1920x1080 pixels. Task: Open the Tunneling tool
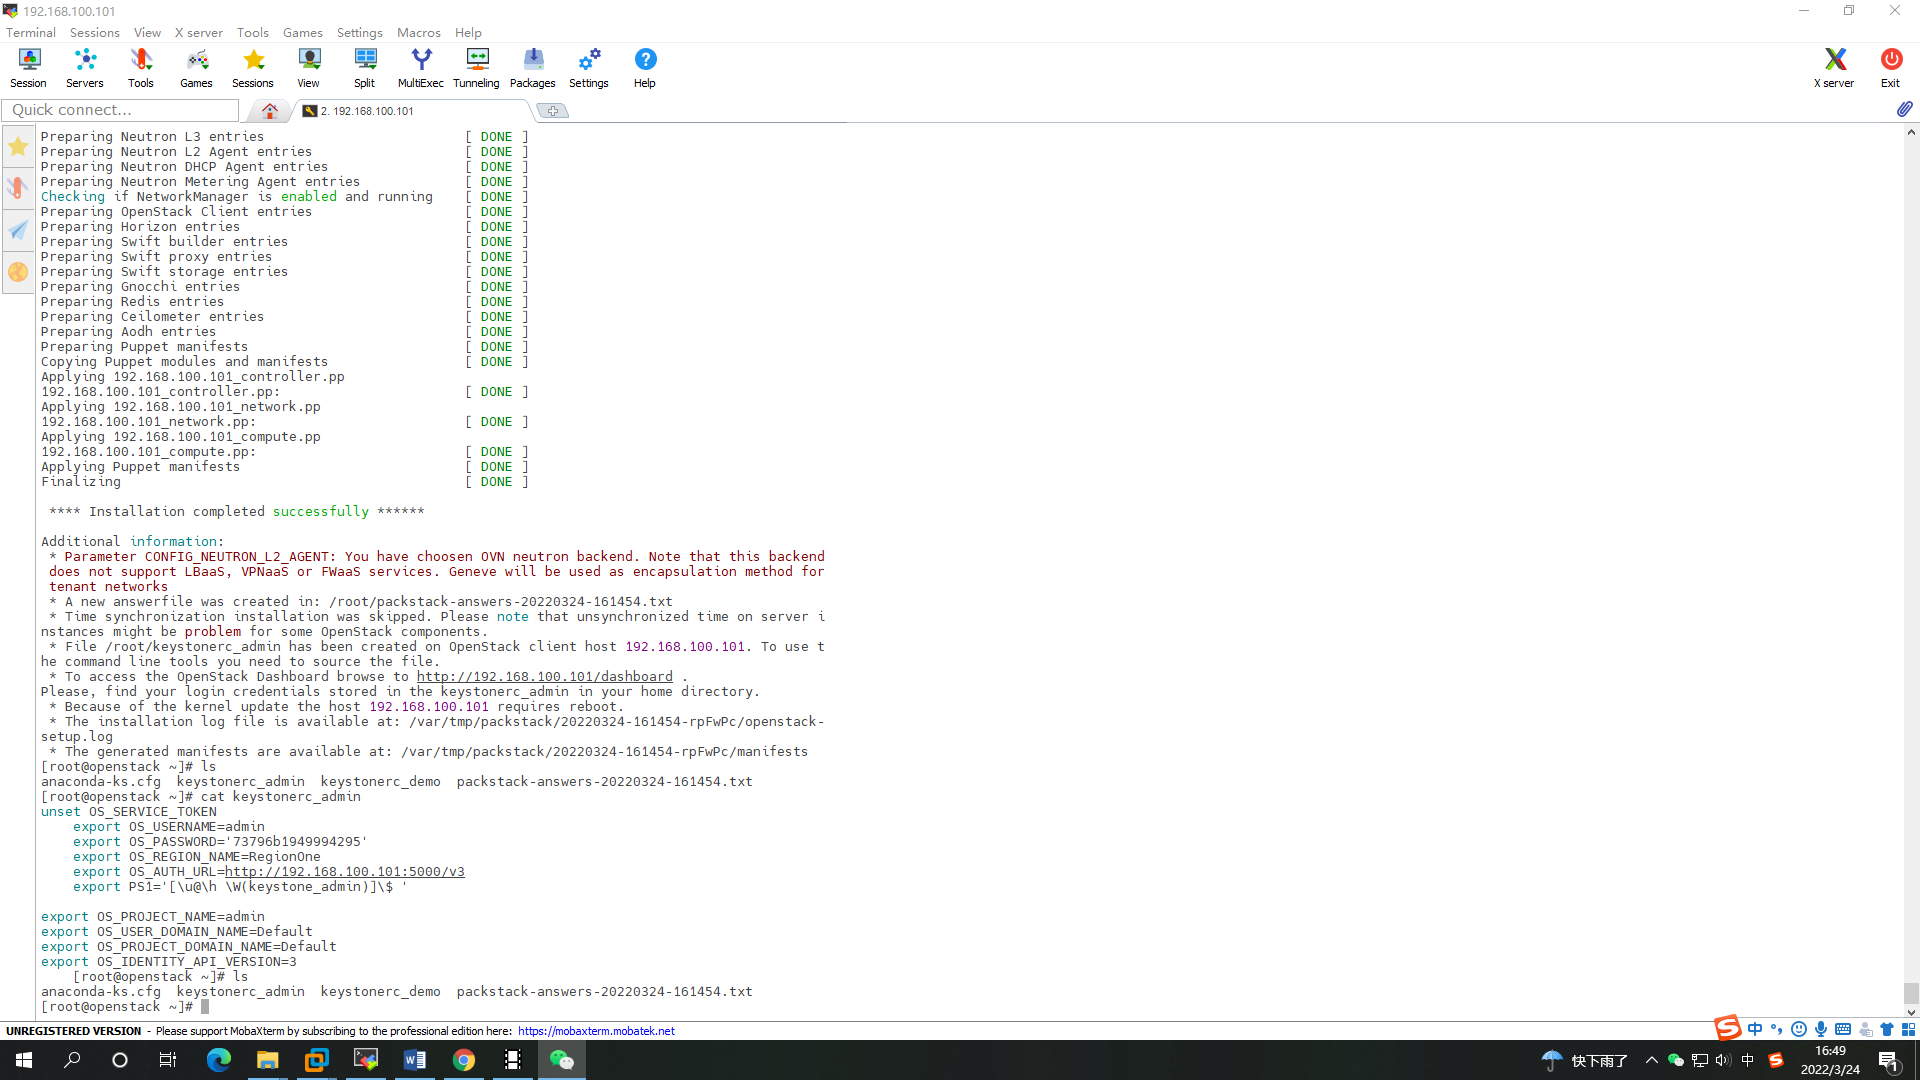(476, 67)
